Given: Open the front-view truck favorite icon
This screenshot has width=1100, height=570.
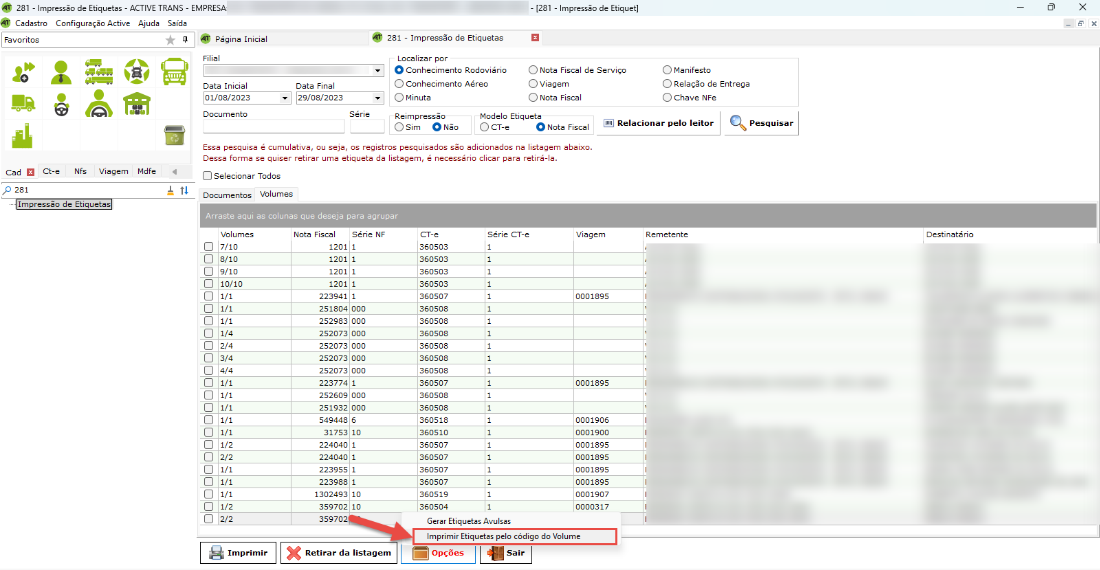Looking at the screenshot, I should point(174,72).
